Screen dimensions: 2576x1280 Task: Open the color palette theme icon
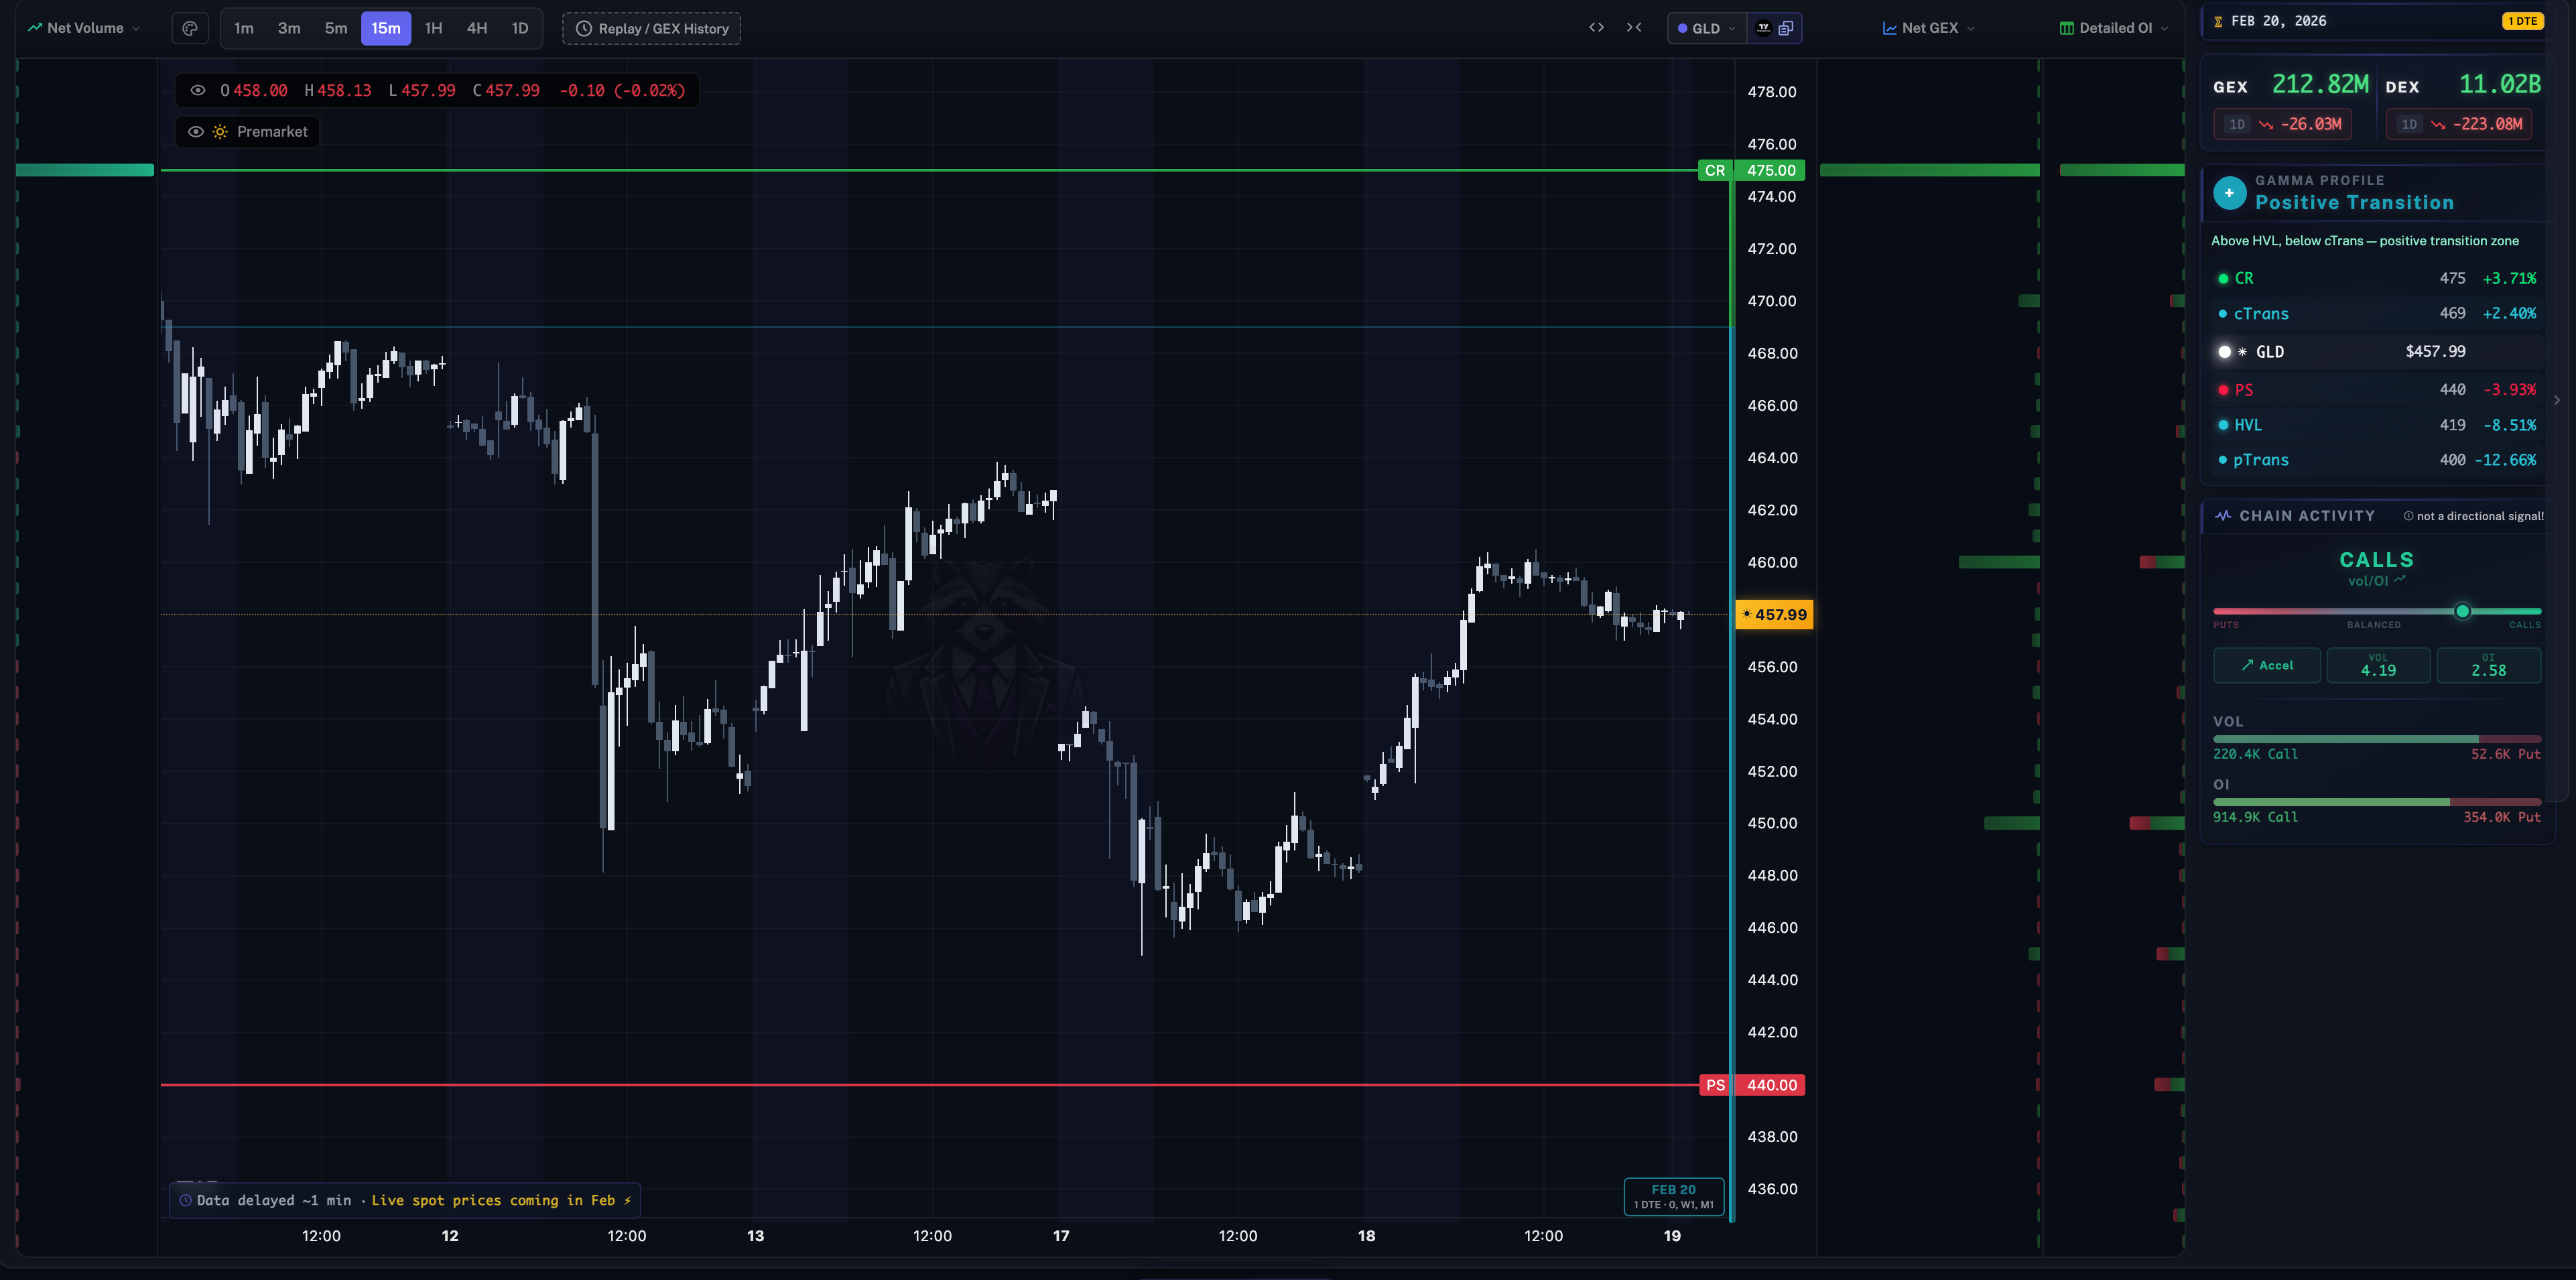coord(189,28)
